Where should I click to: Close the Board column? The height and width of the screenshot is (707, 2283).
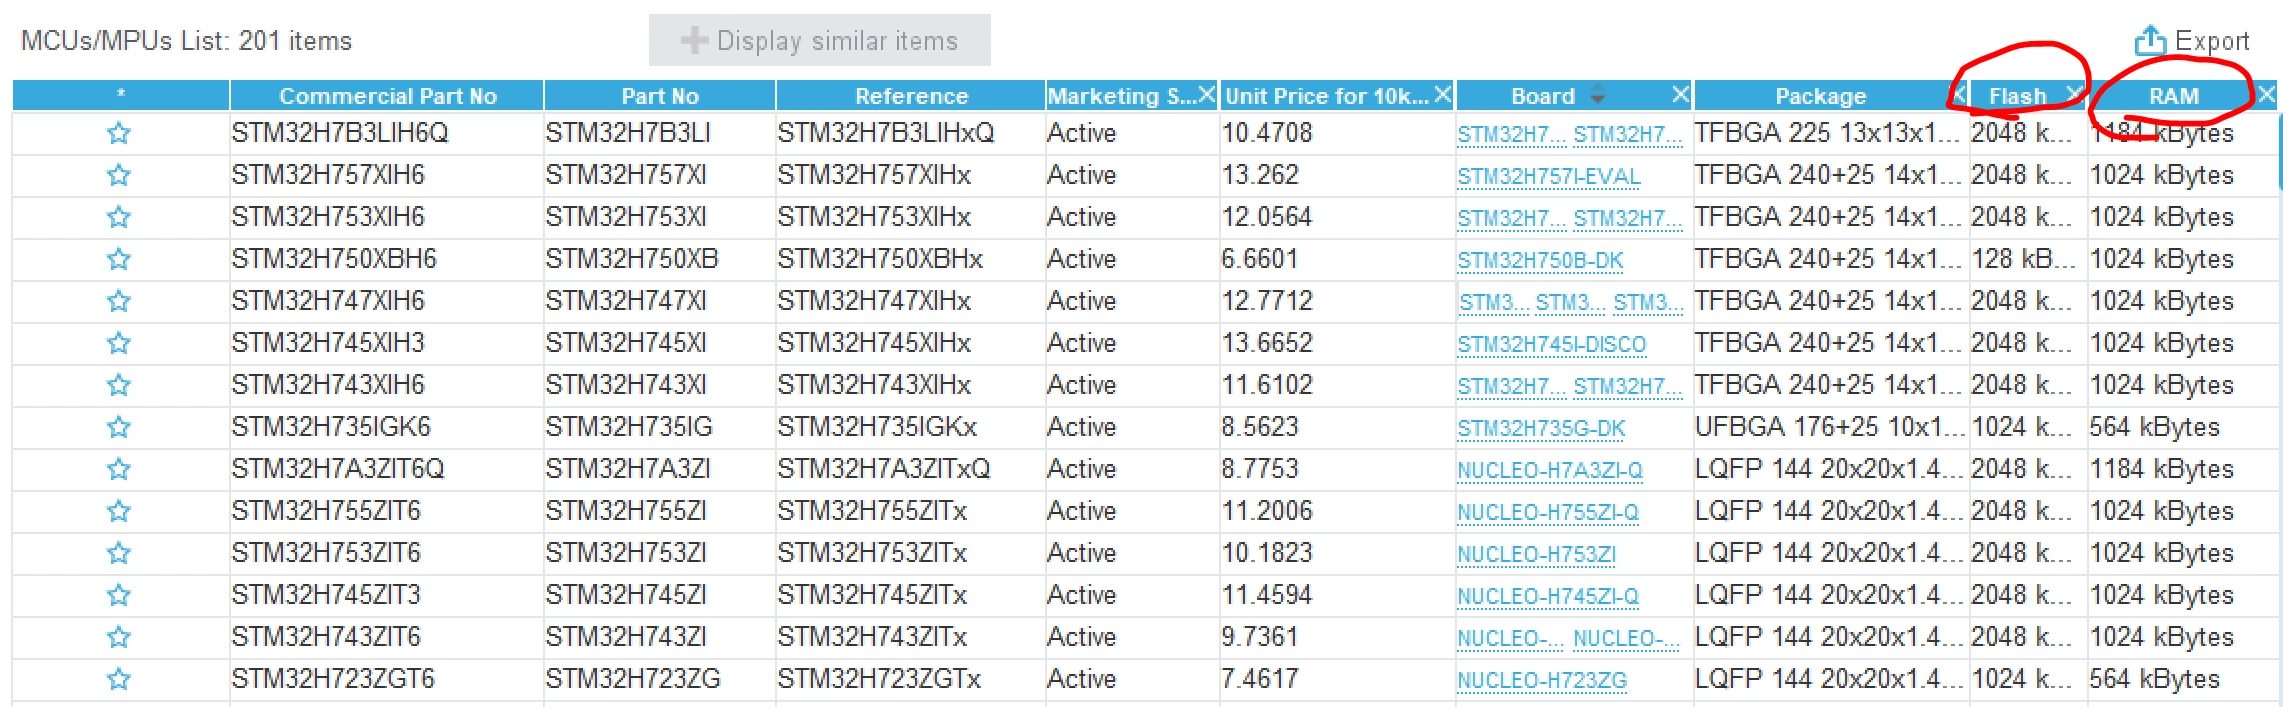pyautogui.click(x=1680, y=94)
